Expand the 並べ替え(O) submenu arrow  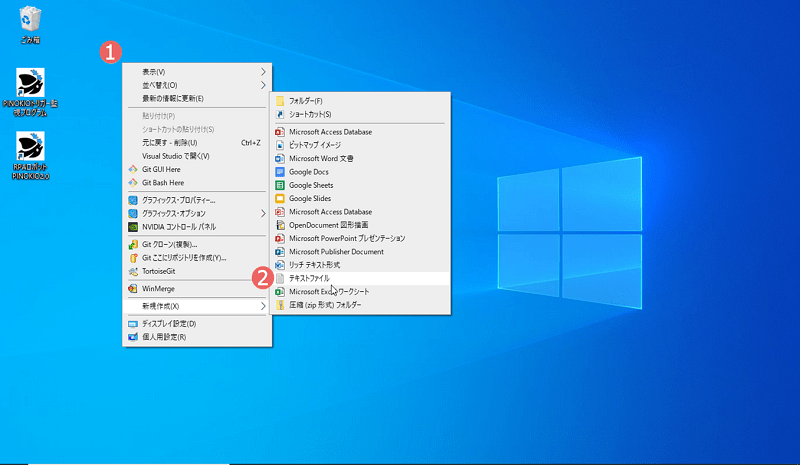coord(263,85)
